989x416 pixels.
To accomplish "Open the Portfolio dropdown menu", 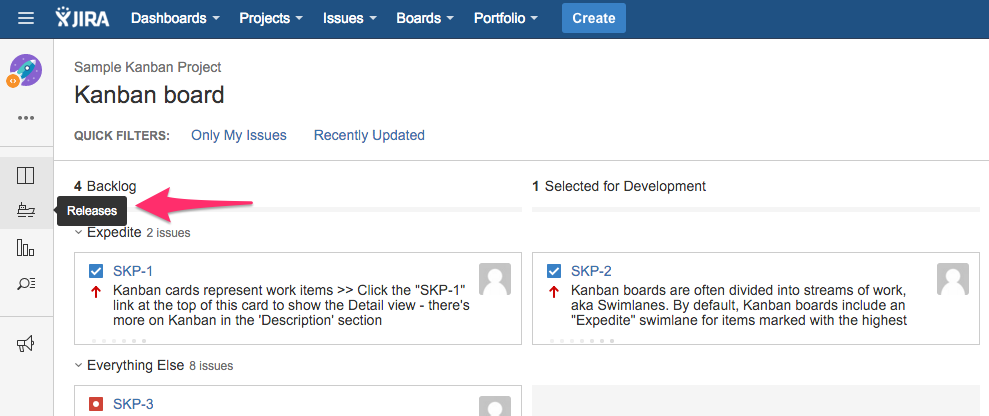I will point(506,18).
